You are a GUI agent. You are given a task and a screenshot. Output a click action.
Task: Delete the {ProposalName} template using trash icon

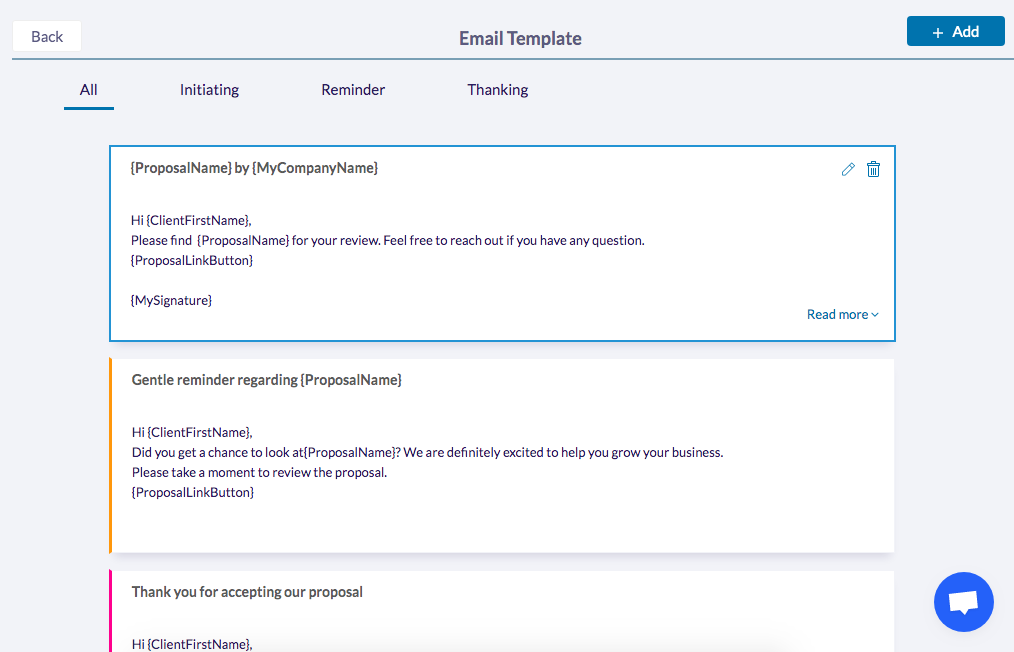[873, 169]
